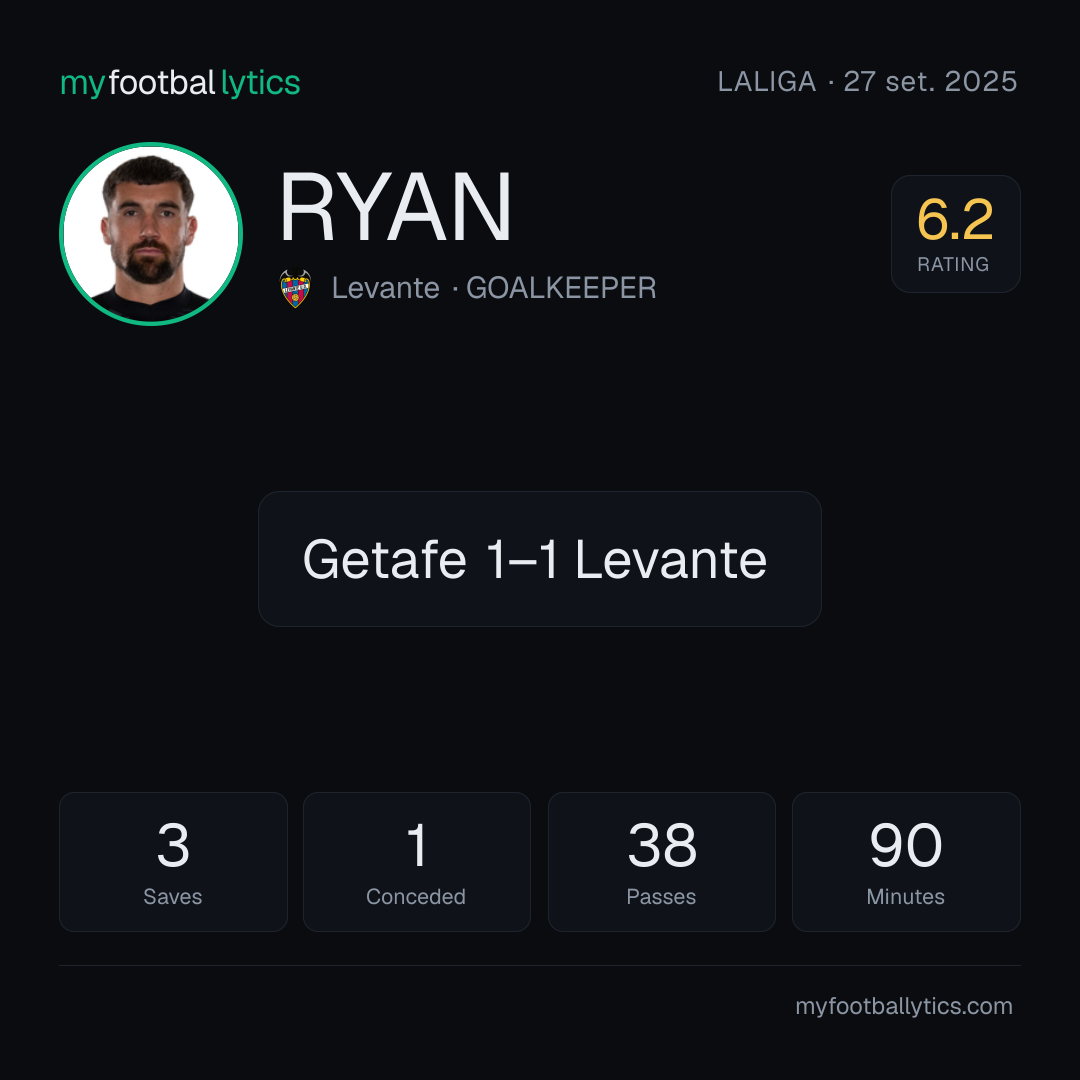Select the 6.2 rating badge
1080x1080 pixels.
955,233
